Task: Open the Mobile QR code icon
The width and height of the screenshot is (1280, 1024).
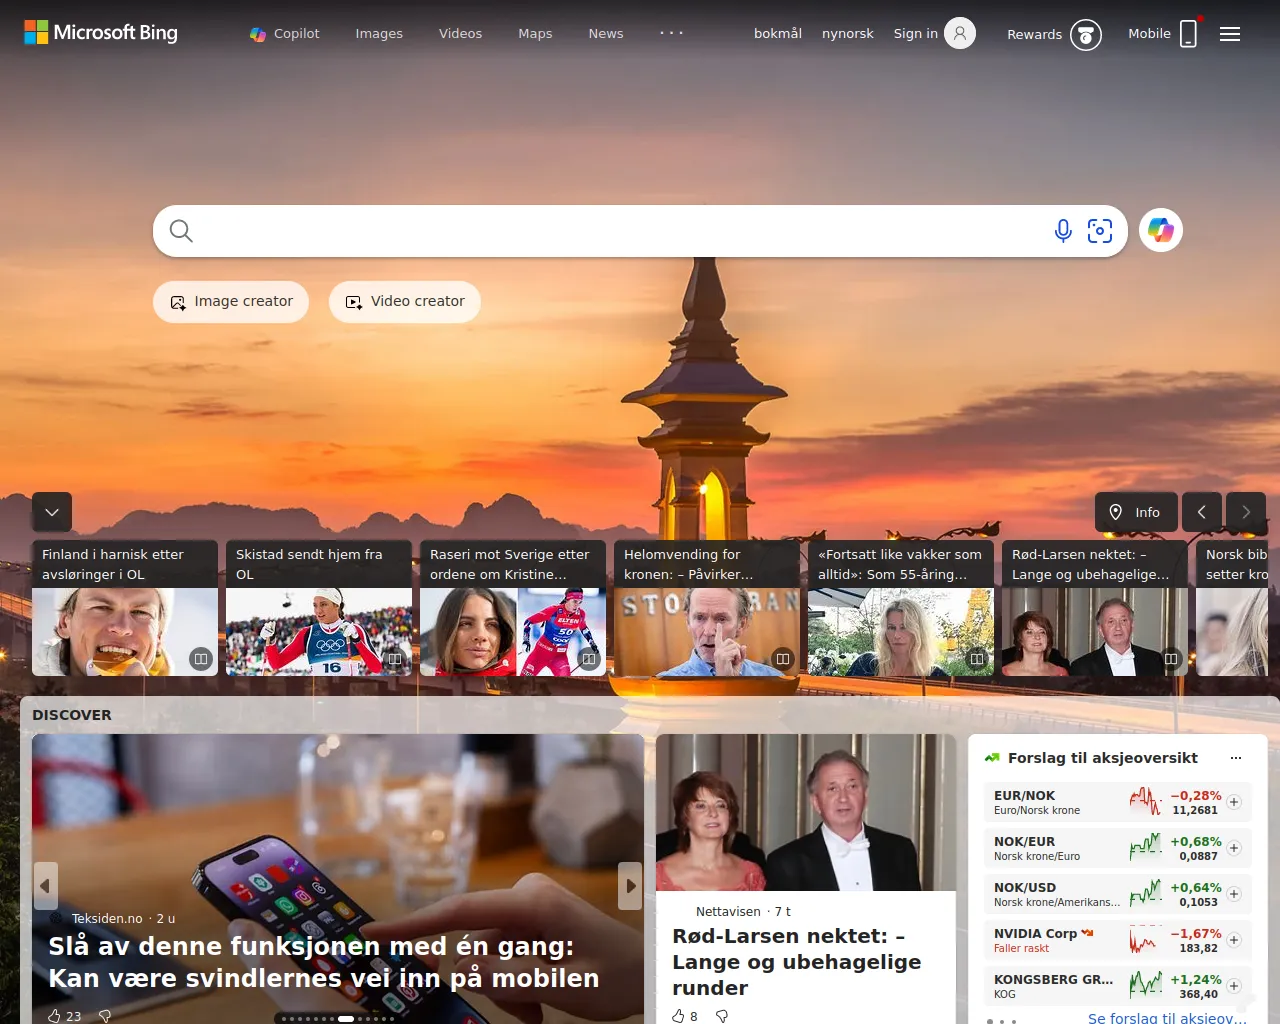Action: tap(1188, 33)
